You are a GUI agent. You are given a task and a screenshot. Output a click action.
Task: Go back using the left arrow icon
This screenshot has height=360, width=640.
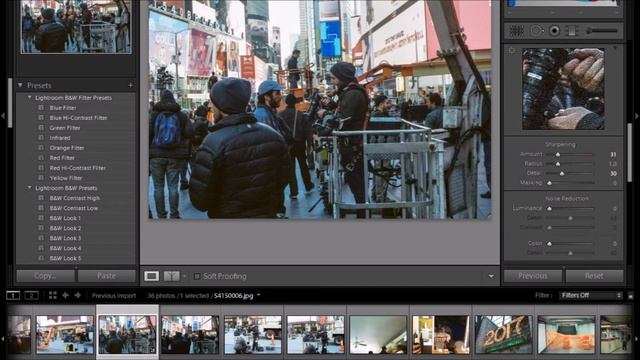click(65, 296)
